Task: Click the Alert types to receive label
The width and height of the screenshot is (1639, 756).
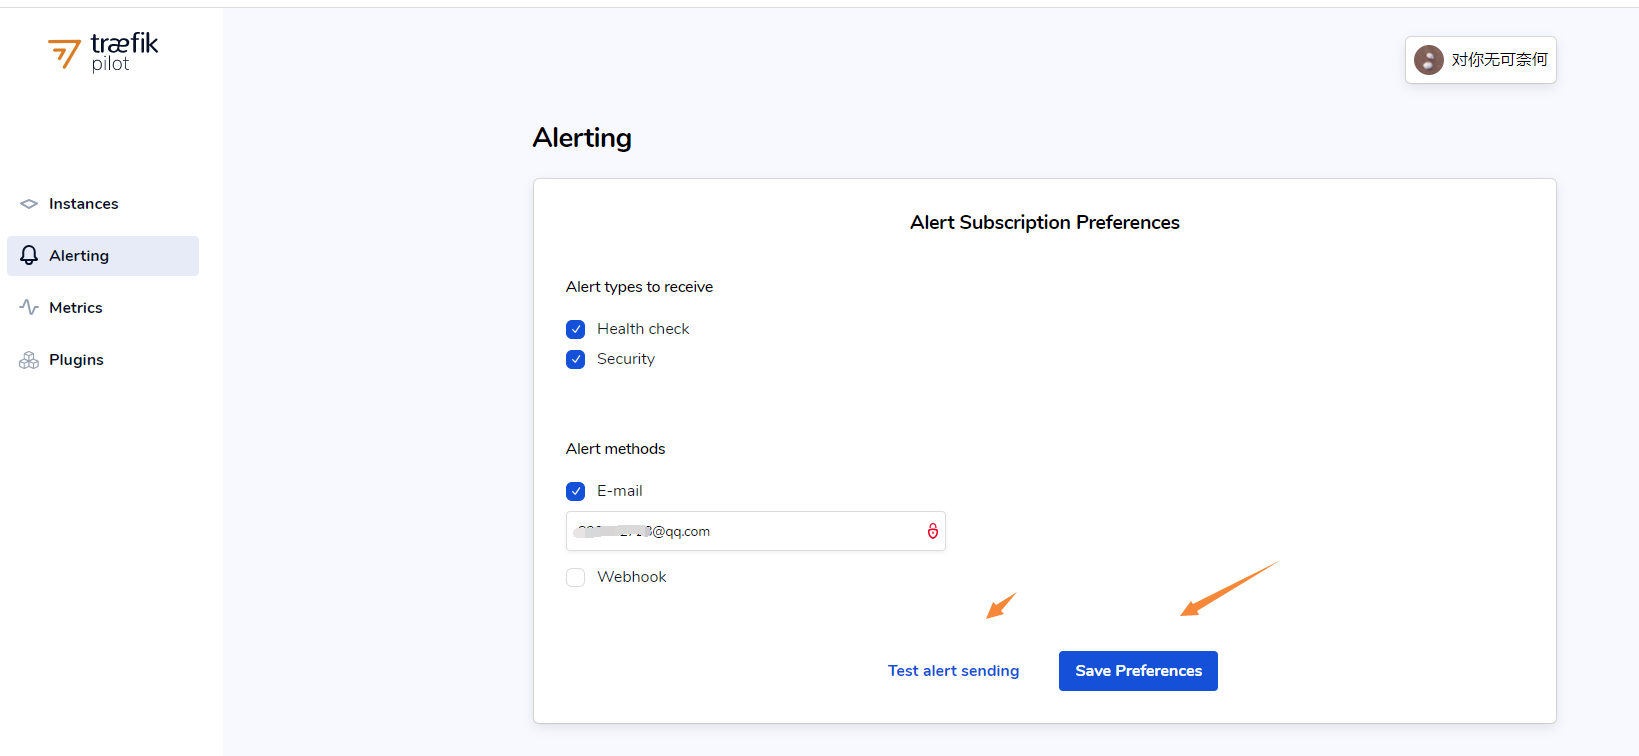Action: [639, 287]
